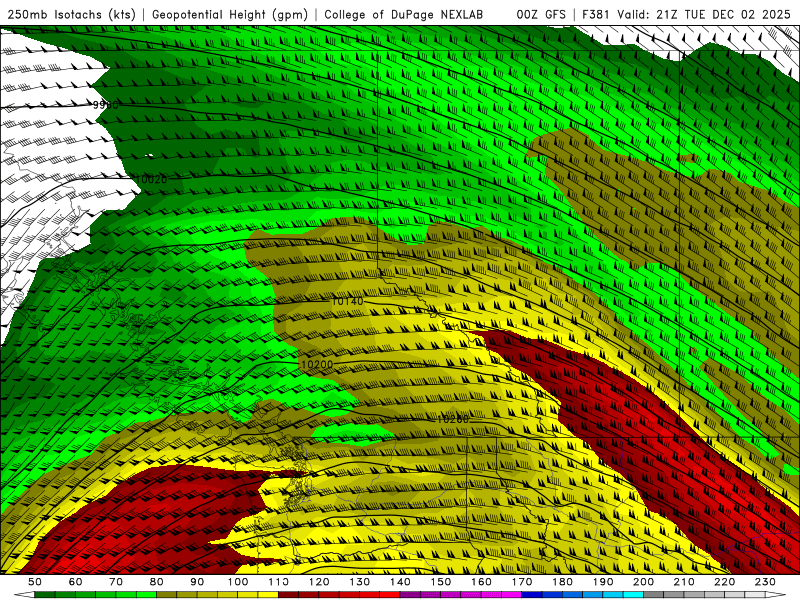
Task: Click 'Valid: 21Z TUE DEC 02 2025' text
Action: coord(704,14)
